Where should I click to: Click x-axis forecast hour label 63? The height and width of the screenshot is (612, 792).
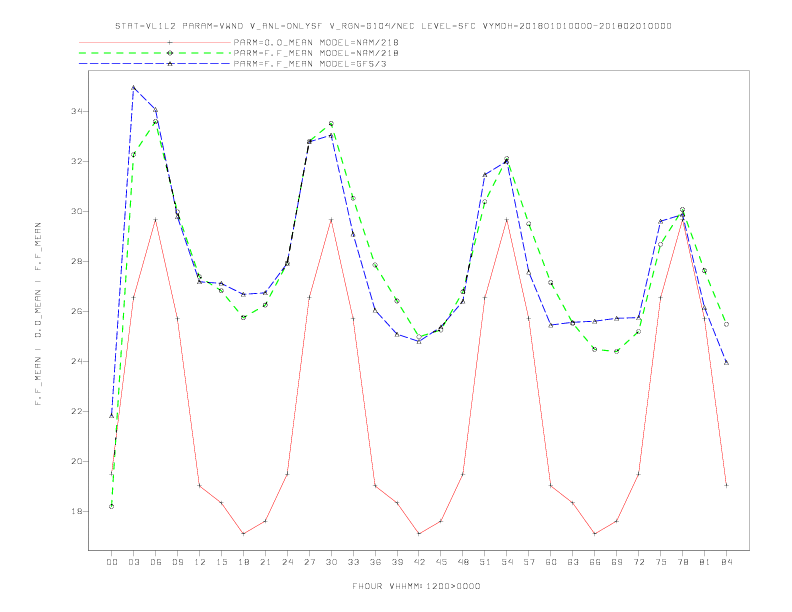point(573,562)
